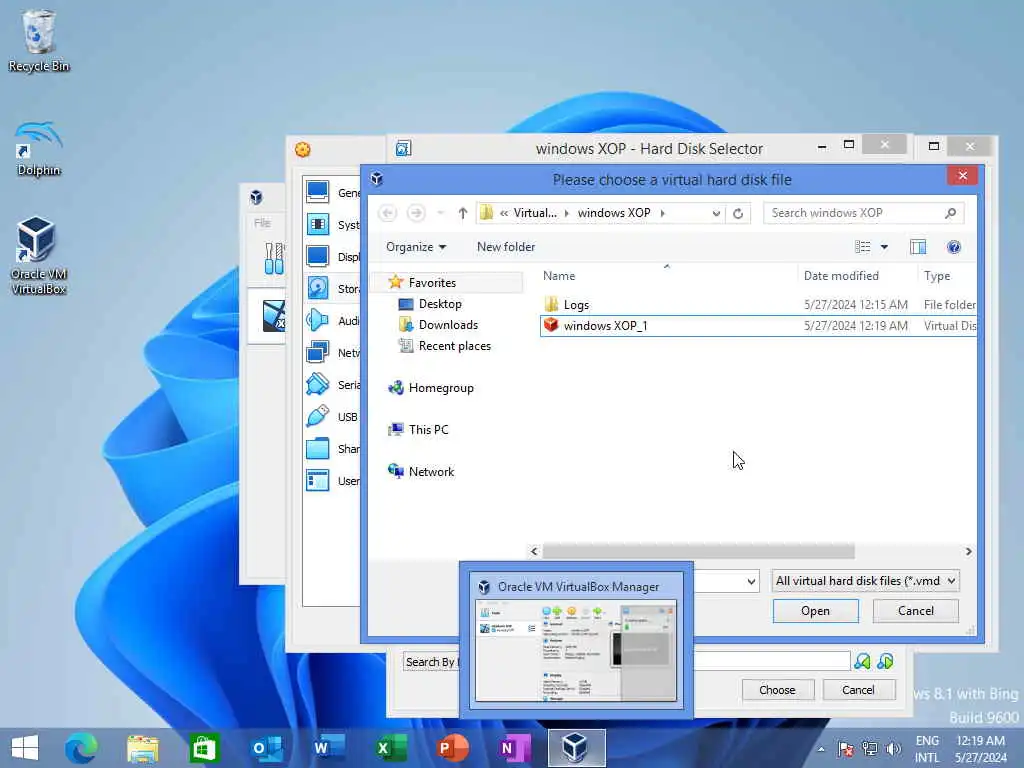Click Choose in Hard Disk Selector

(777, 690)
